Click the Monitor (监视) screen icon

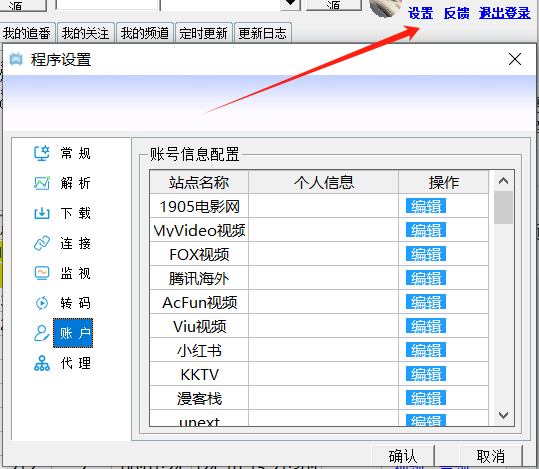[42, 273]
